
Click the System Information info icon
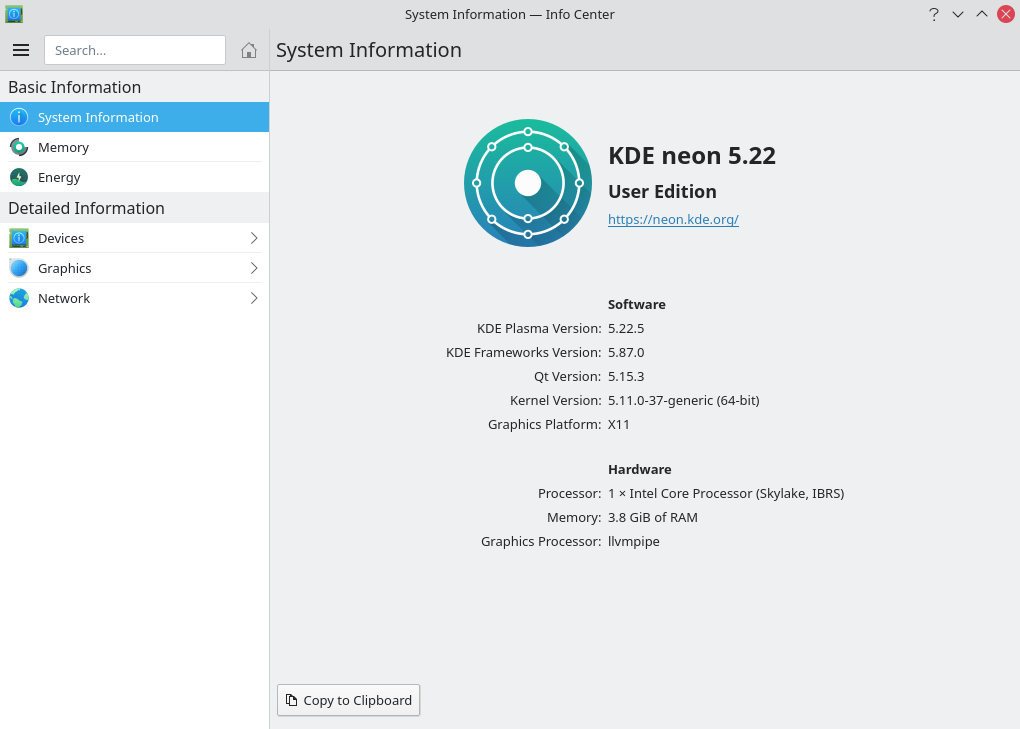19,117
